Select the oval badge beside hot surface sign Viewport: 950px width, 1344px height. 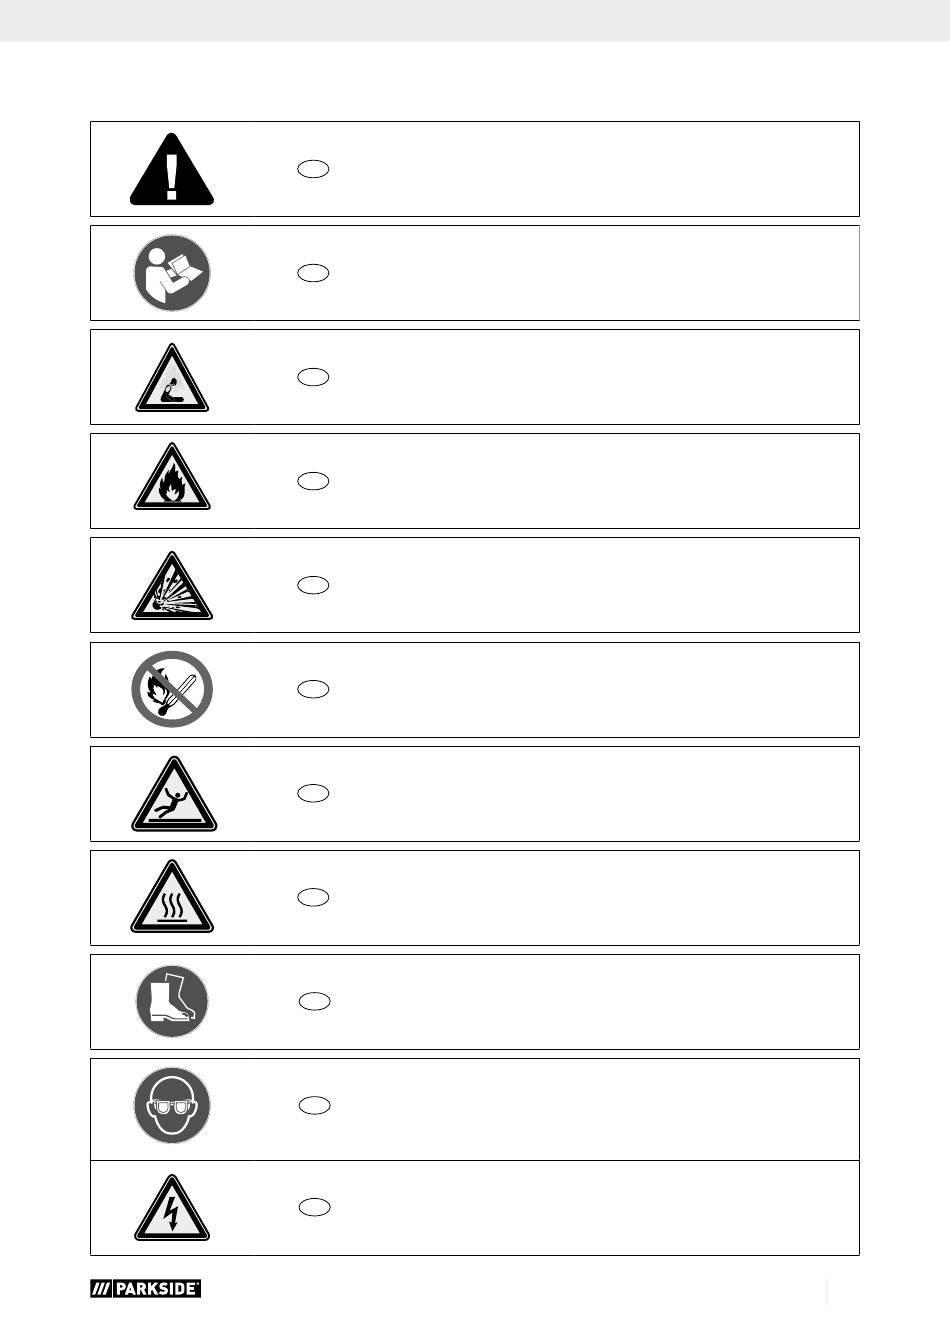pos(313,897)
